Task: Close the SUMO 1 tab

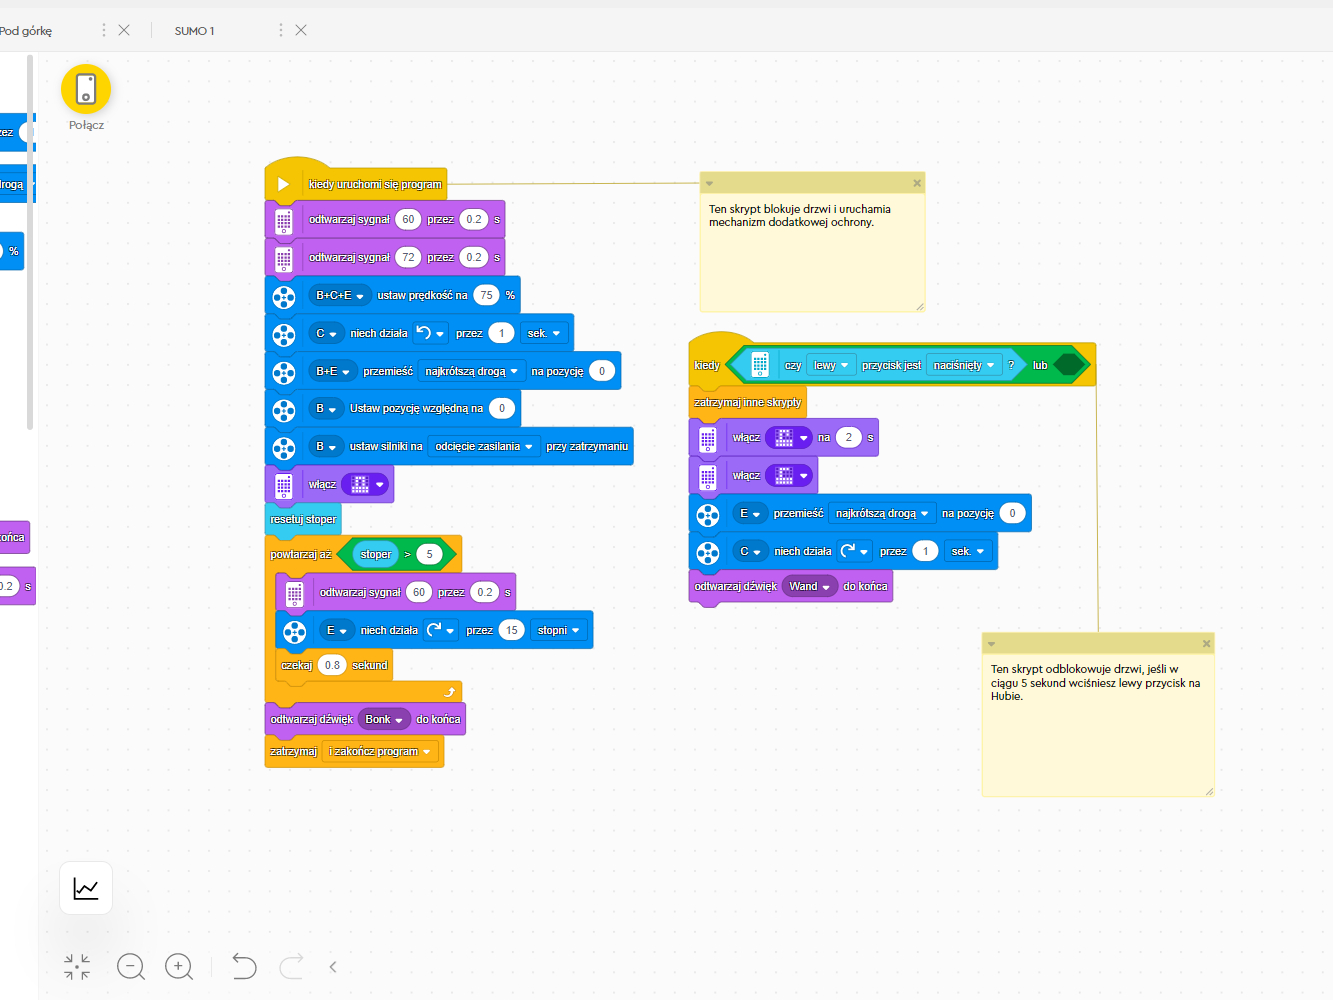Action: click(301, 30)
